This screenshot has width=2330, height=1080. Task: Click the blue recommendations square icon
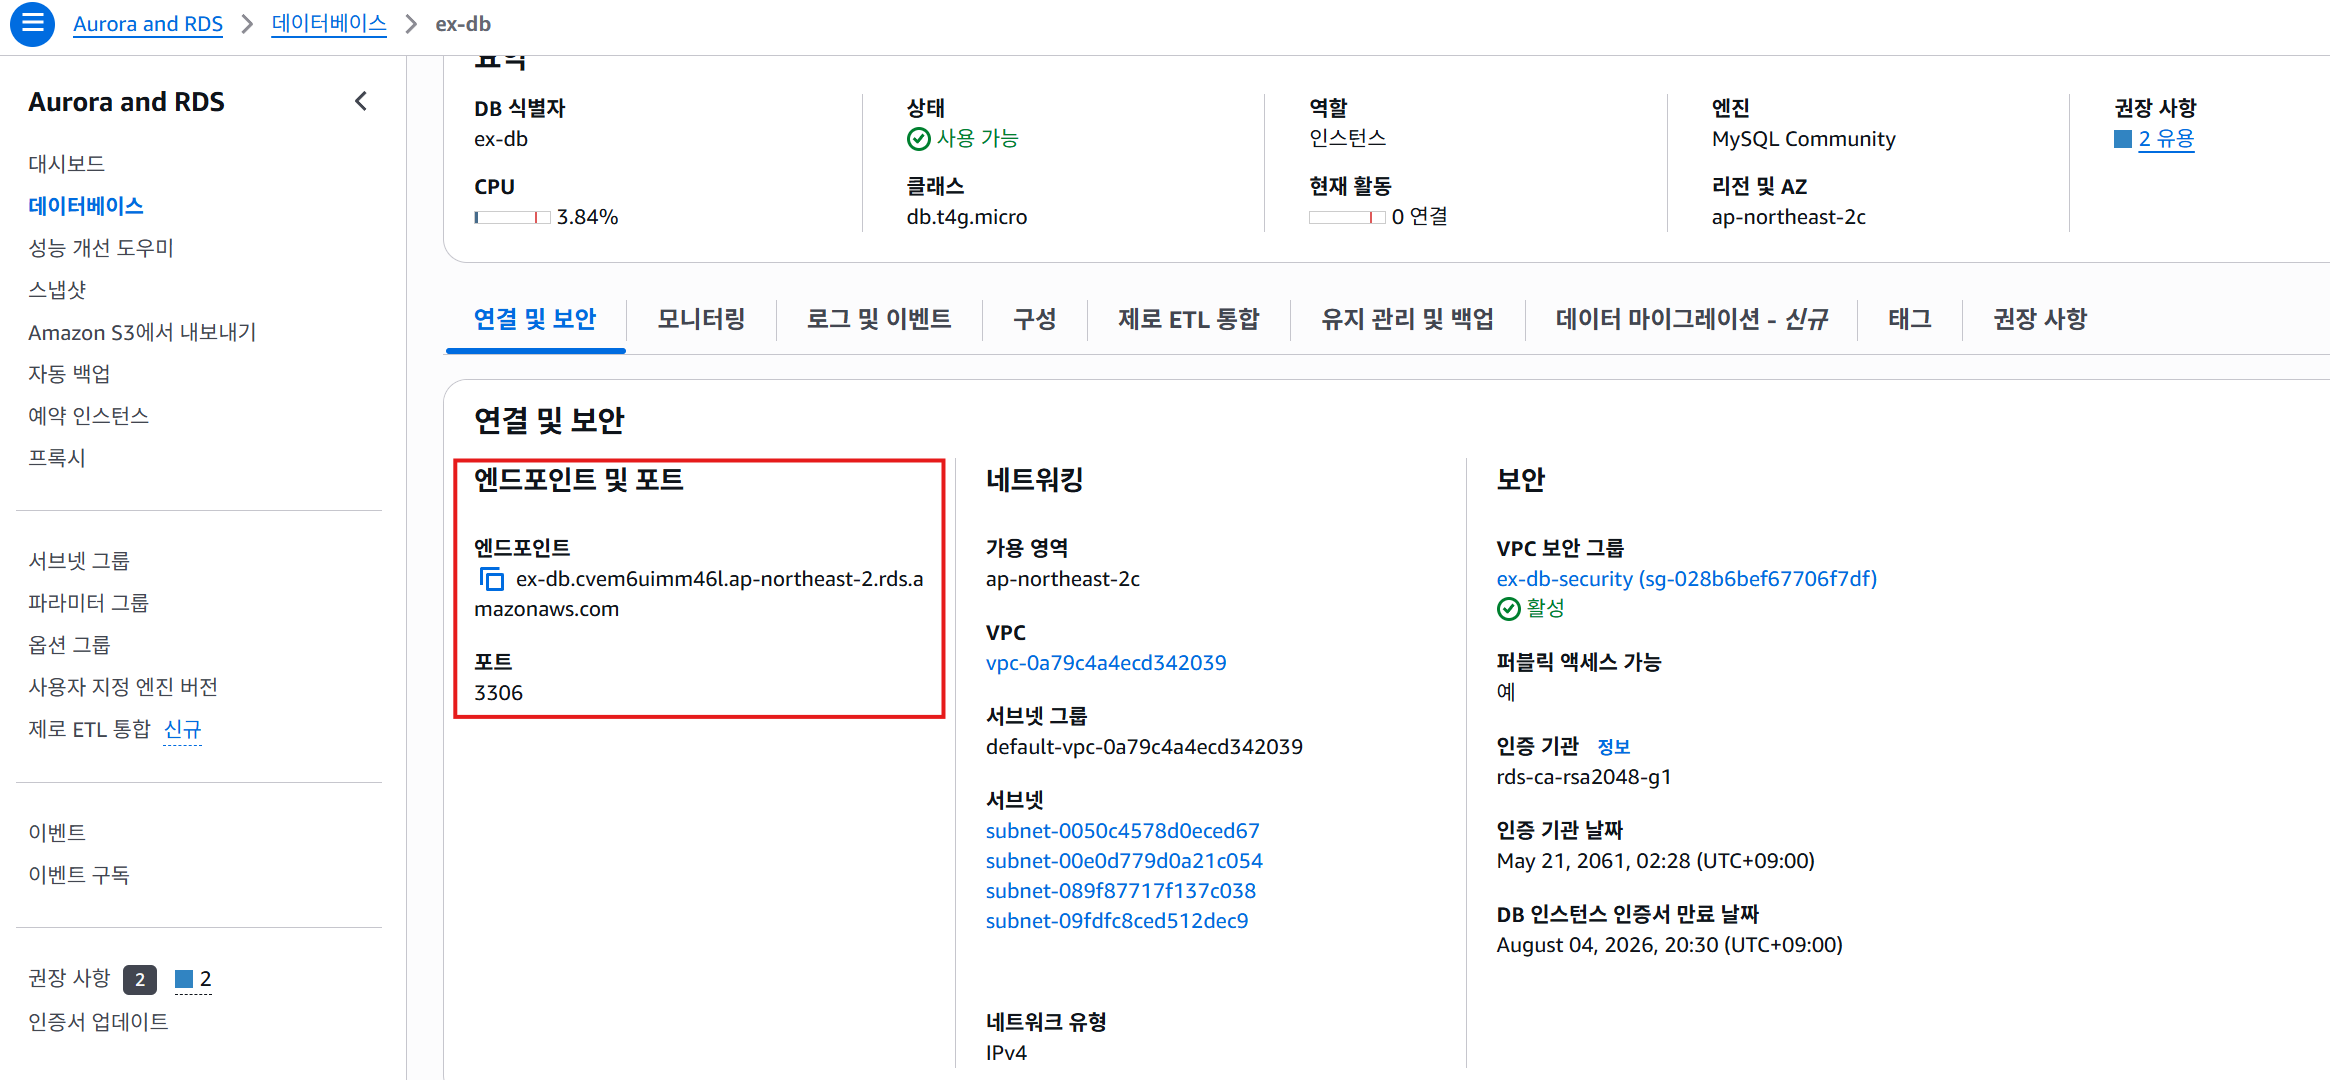pyautogui.click(x=2122, y=139)
